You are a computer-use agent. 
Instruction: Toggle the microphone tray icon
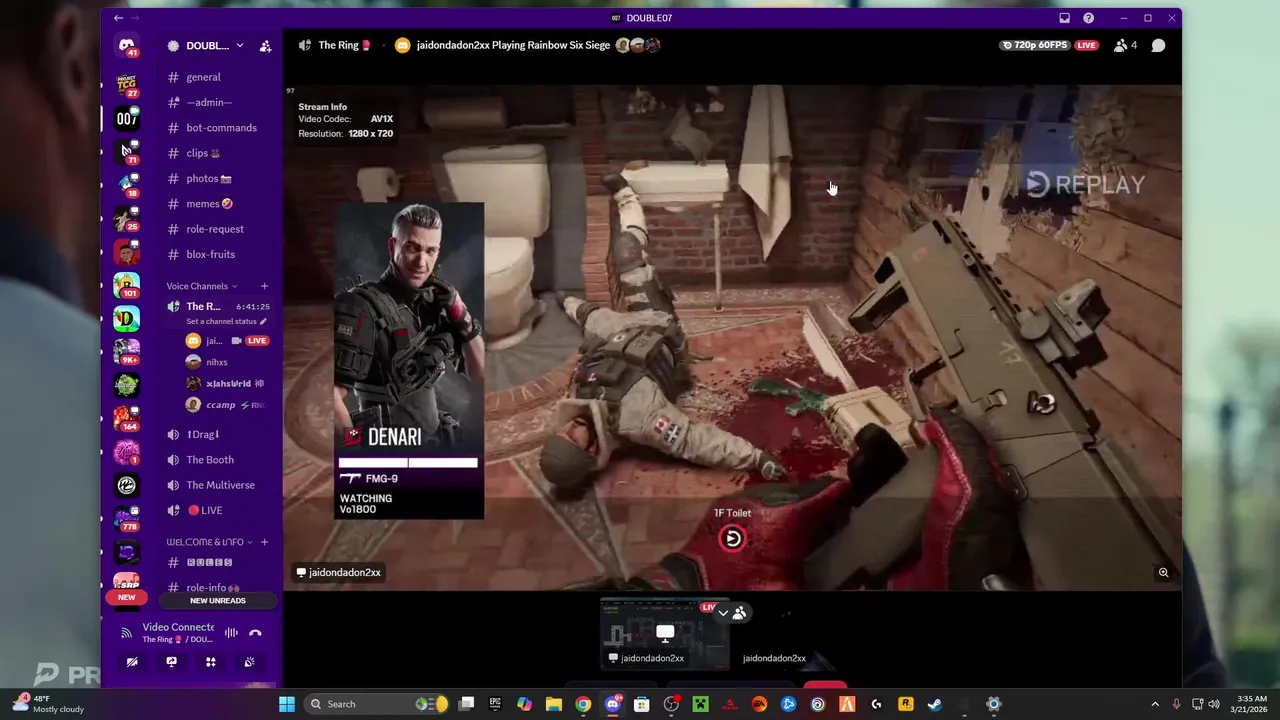[1176, 704]
